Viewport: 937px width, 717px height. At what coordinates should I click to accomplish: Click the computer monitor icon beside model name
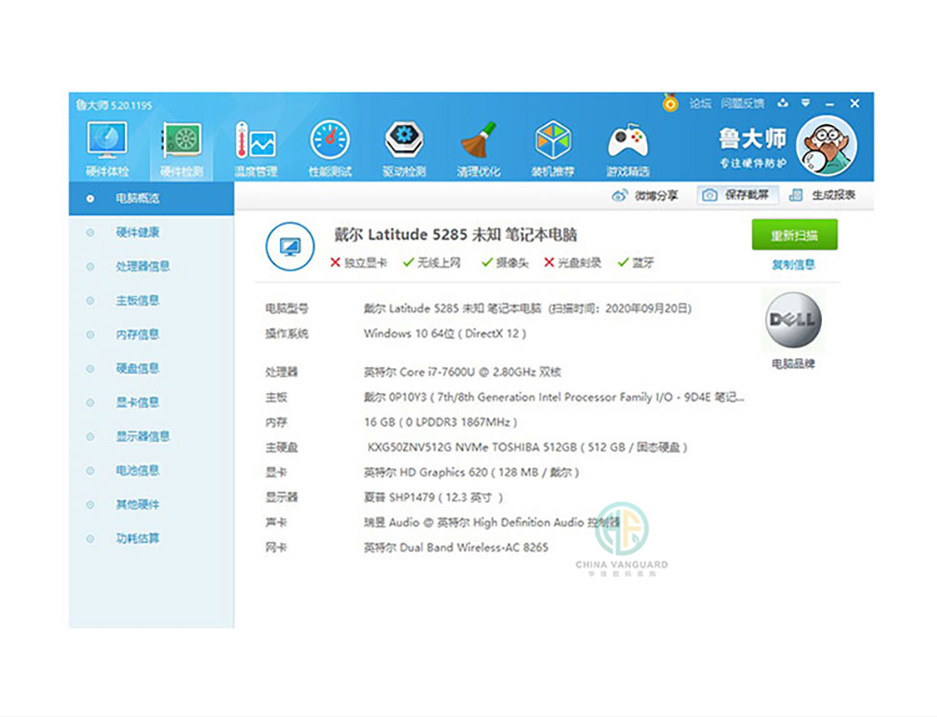(290, 247)
